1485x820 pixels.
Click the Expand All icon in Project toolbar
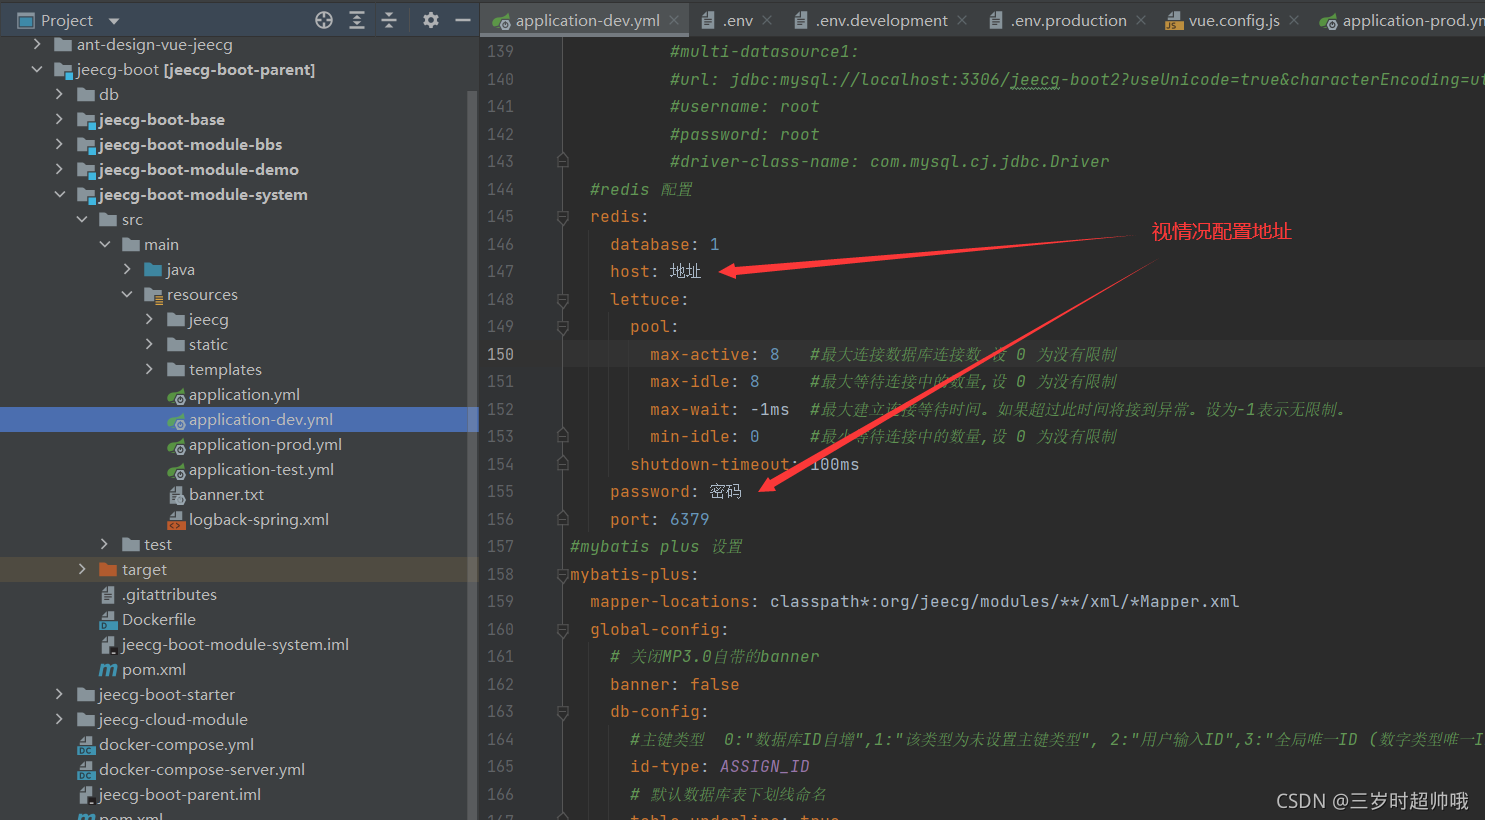357,20
